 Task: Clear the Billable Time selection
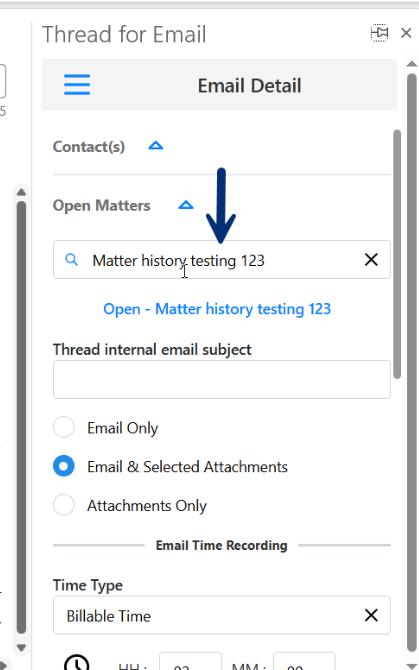pos(371,615)
